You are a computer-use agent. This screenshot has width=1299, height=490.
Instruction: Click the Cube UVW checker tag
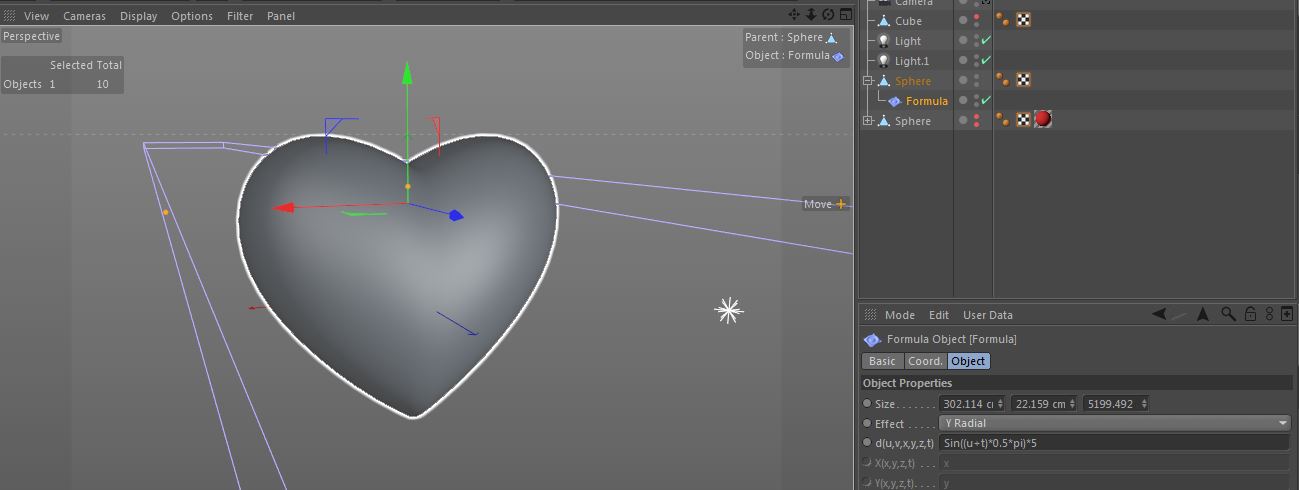[1023, 20]
